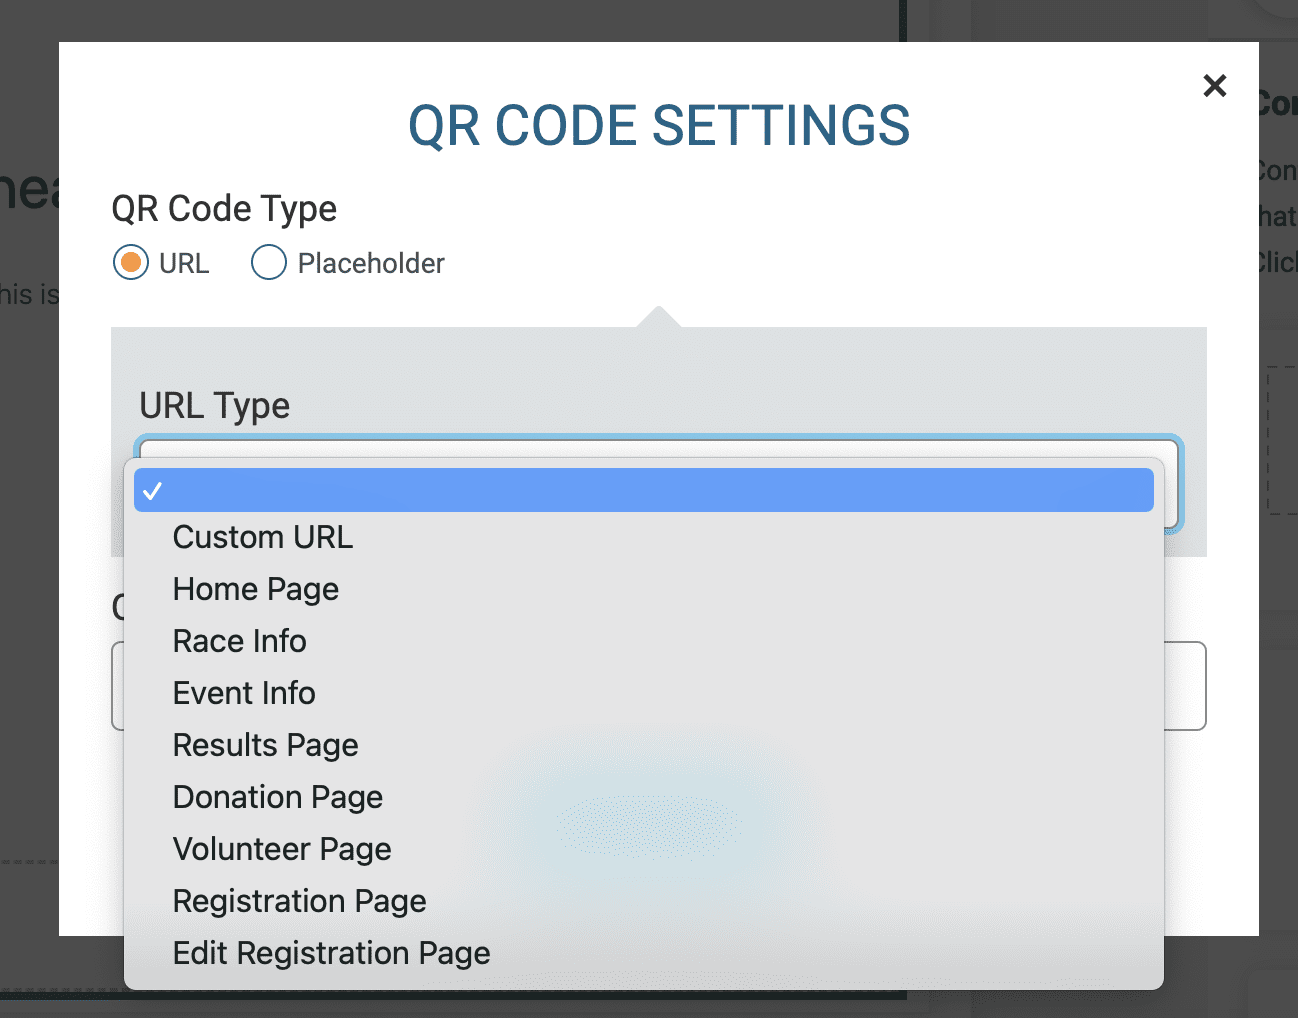Select the Event Info option
Viewport: 1298px width, 1018px height.
[x=244, y=693]
